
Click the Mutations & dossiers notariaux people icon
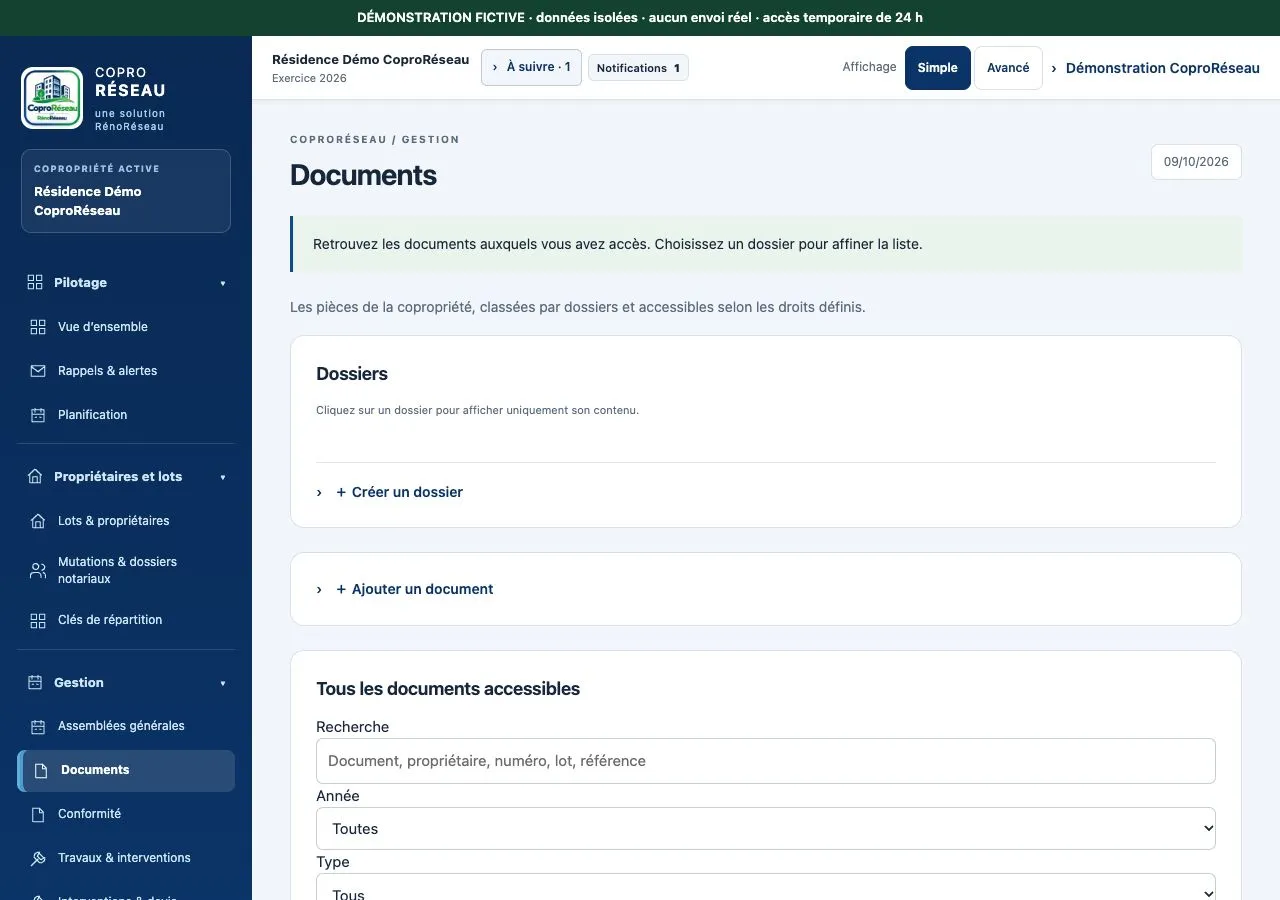pos(38,570)
